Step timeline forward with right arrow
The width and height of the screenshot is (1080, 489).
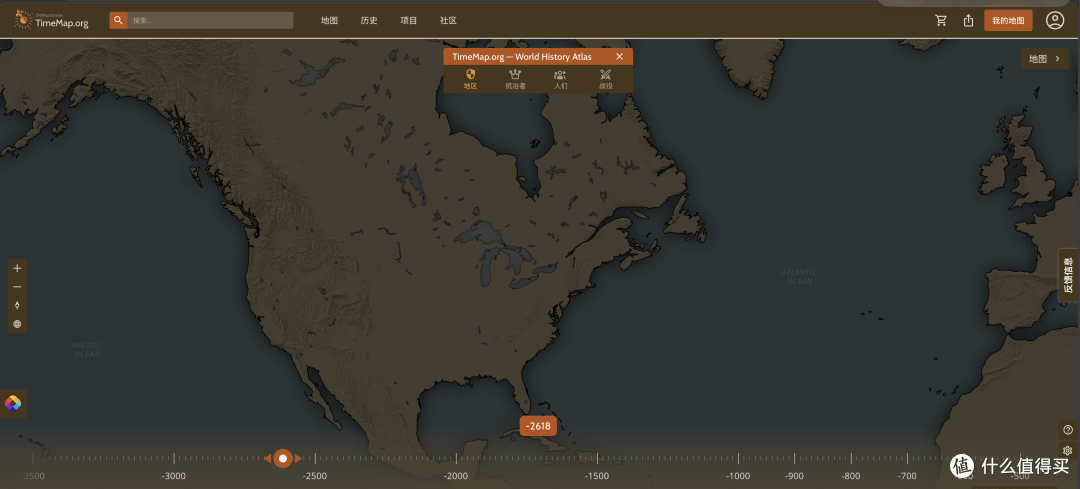(298, 459)
